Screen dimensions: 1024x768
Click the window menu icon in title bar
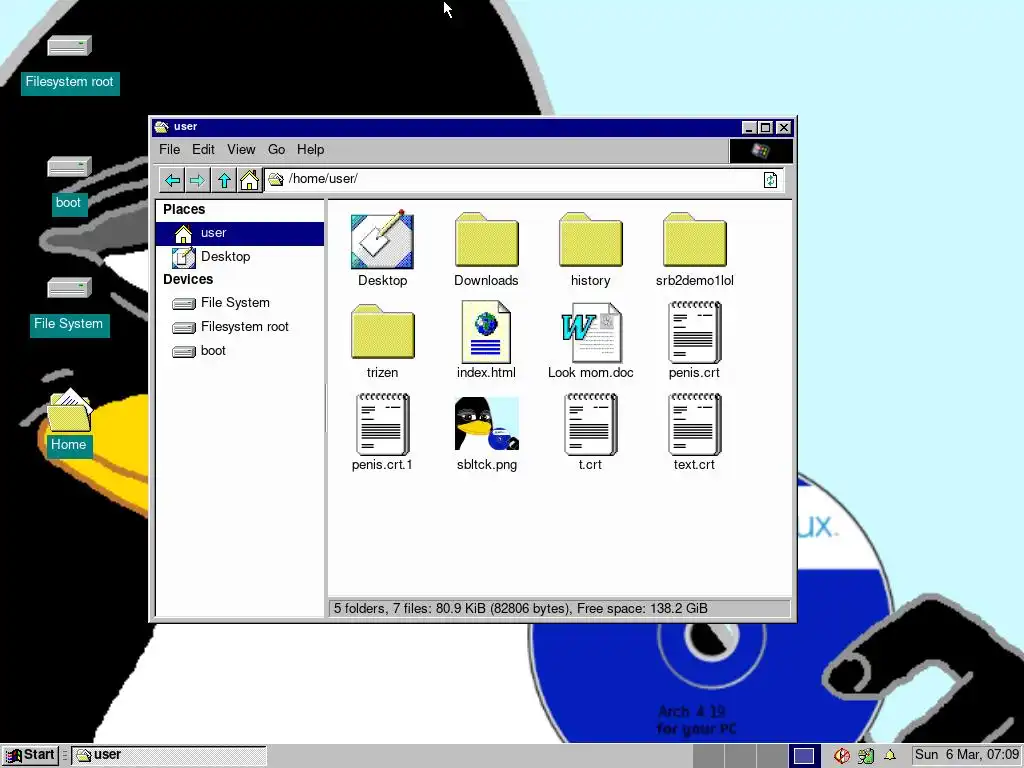click(x=161, y=127)
